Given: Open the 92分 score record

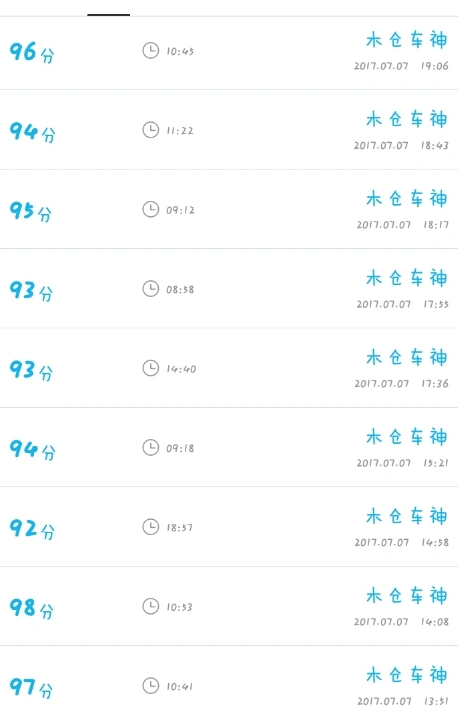Looking at the screenshot, I should coord(229,527).
